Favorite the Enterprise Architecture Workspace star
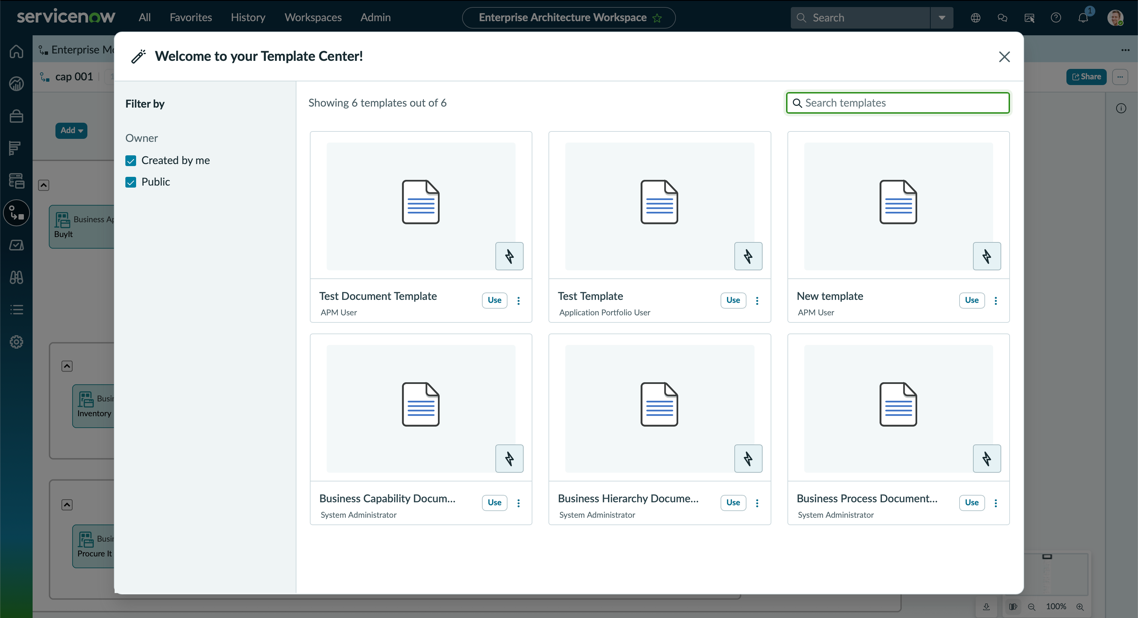Image resolution: width=1138 pixels, height=618 pixels. coord(658,18)
